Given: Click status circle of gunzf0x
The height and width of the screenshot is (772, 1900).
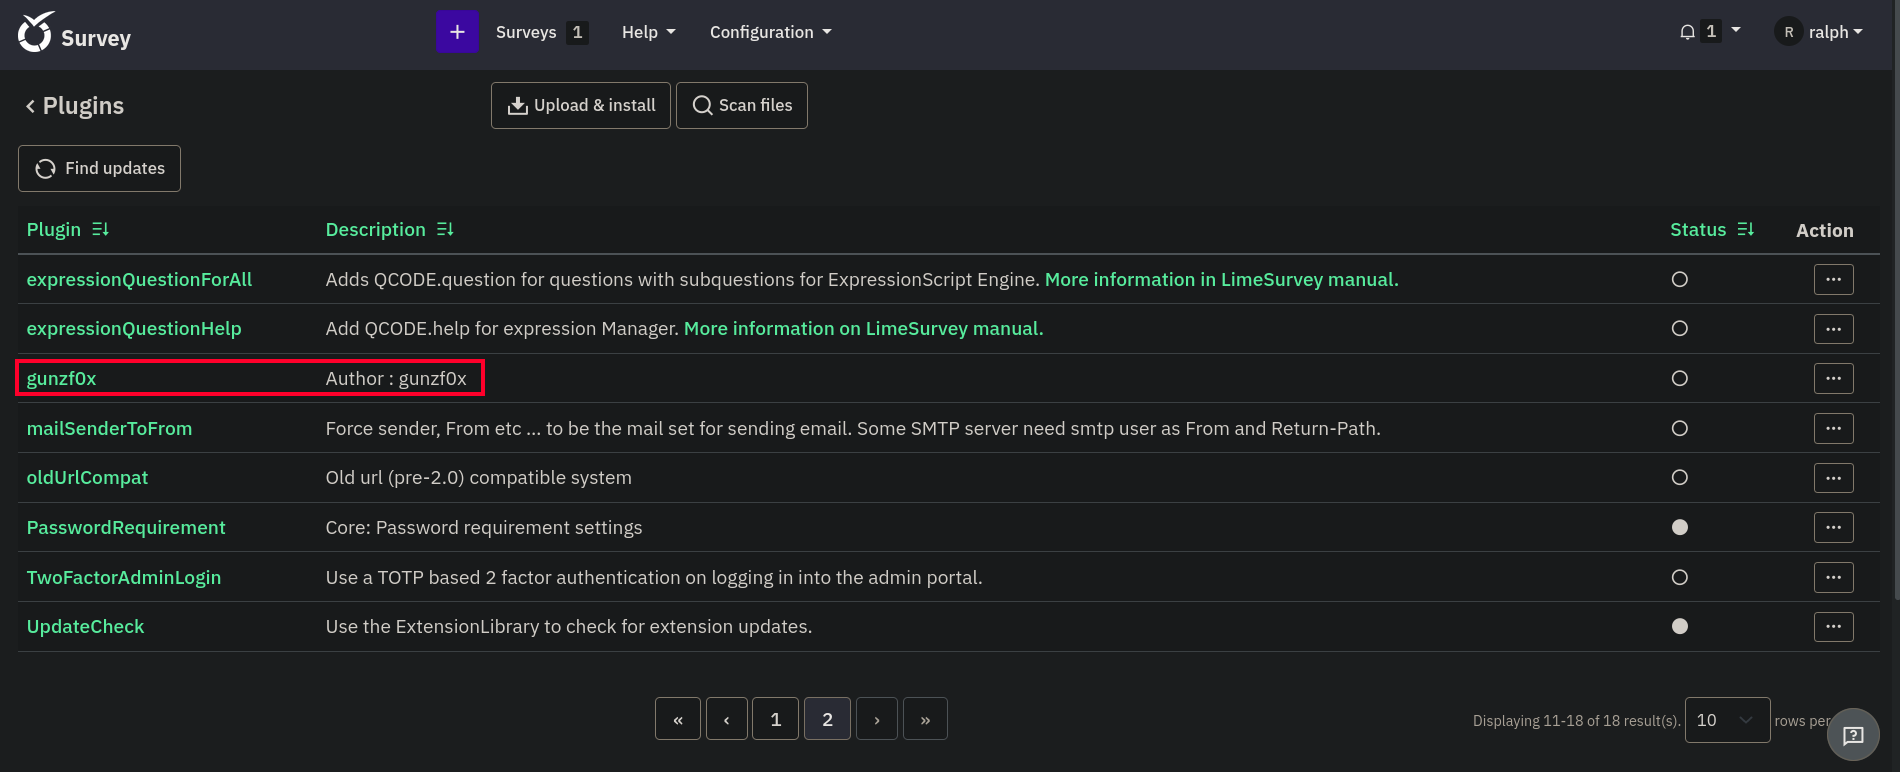Looking at the screenshot, I should (x=1680, y=379).
